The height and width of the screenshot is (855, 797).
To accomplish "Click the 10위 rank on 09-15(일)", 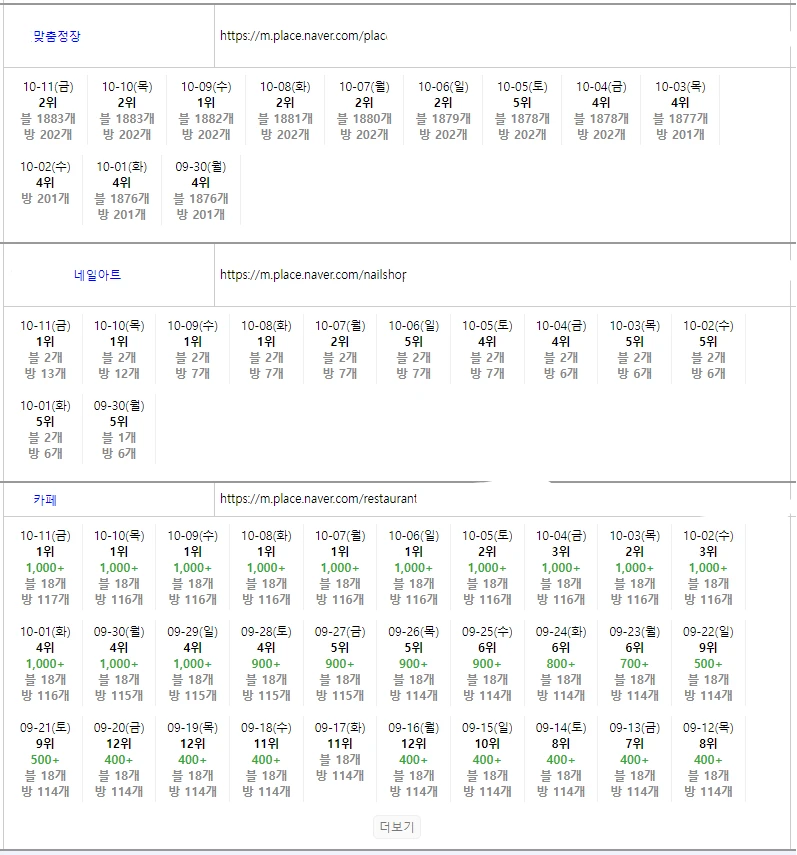I will coord(487,744).
